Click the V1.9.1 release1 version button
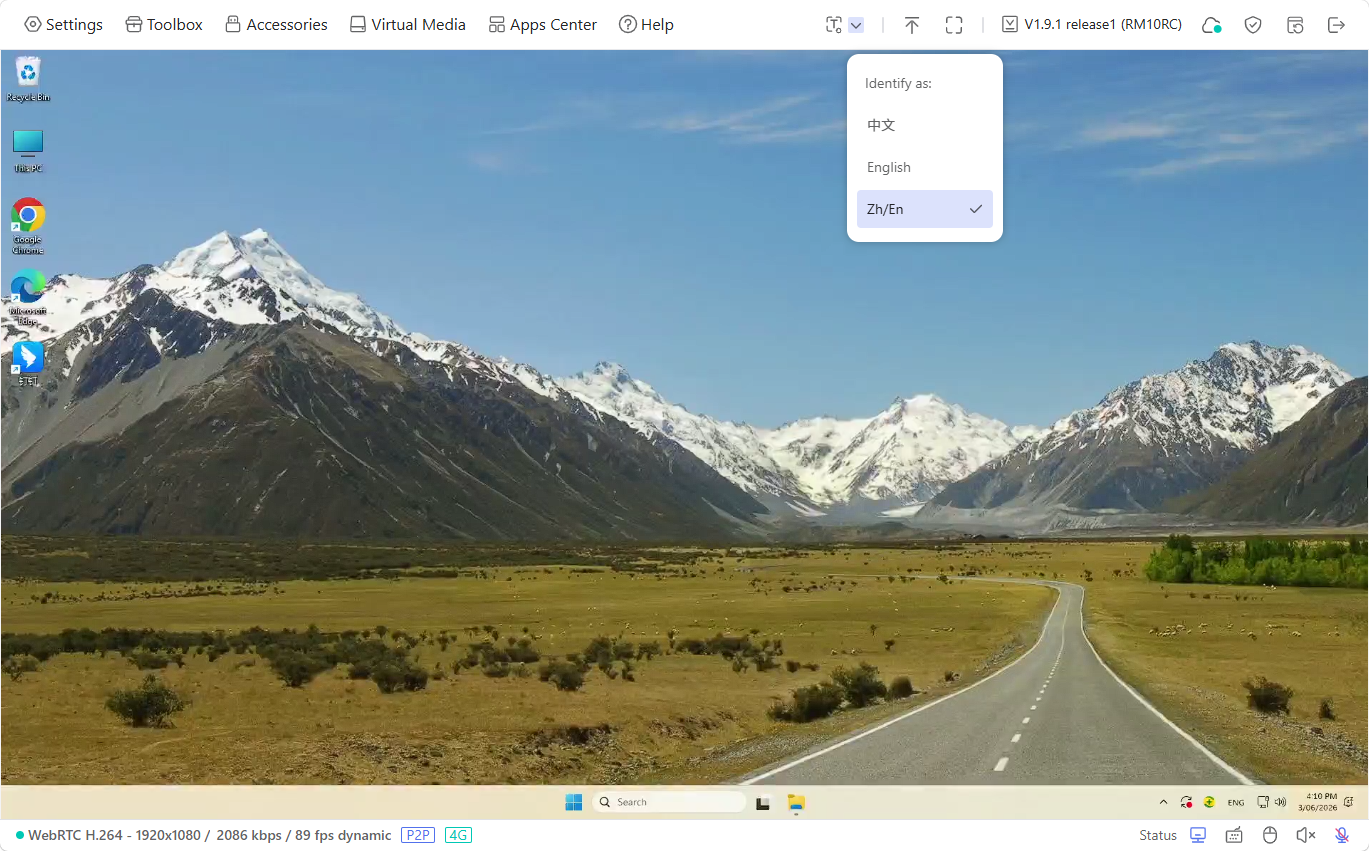The height and width of the screenshot is (851, 1369). point(1092,24)
